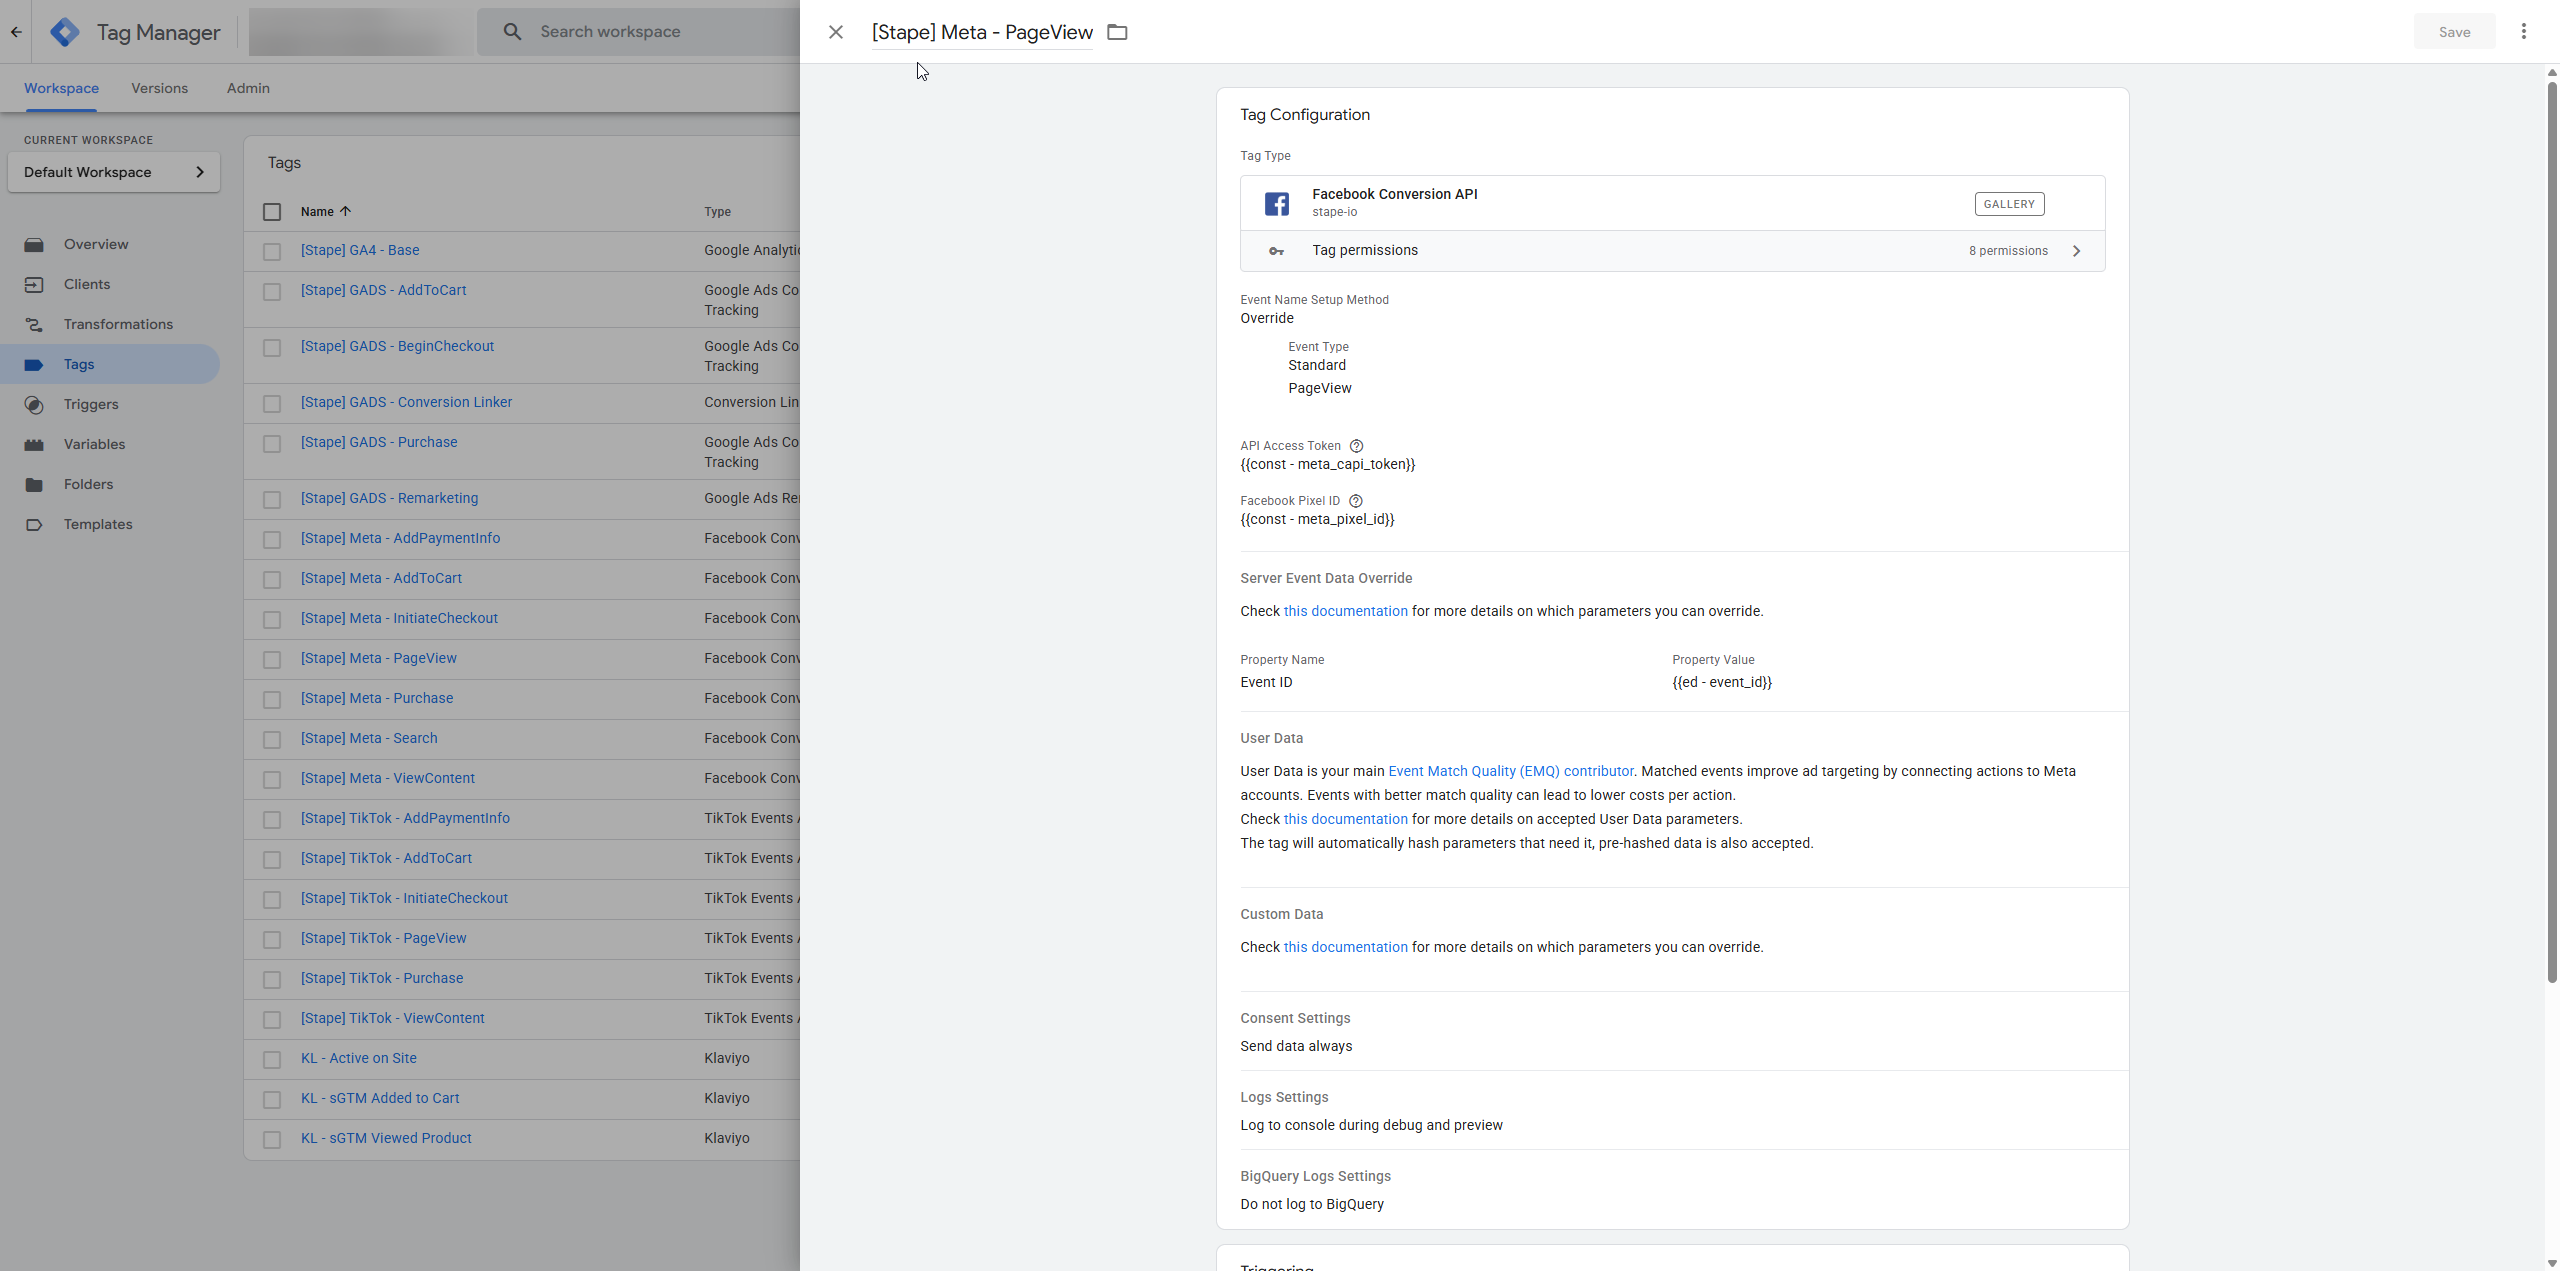Open the Default Workspace selector
This screenshot has width=2560, height=1271.
tap(113, 172)
